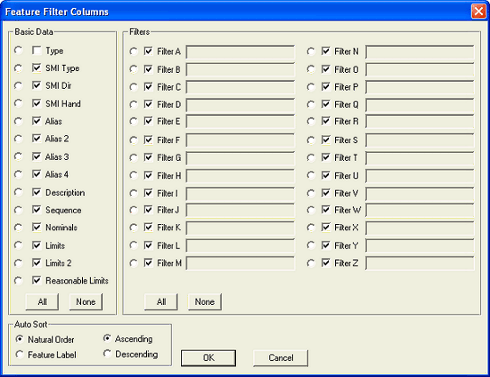Toggle the Filter K checkbox
Screen dimensions: 490x377
pos(148,227)
